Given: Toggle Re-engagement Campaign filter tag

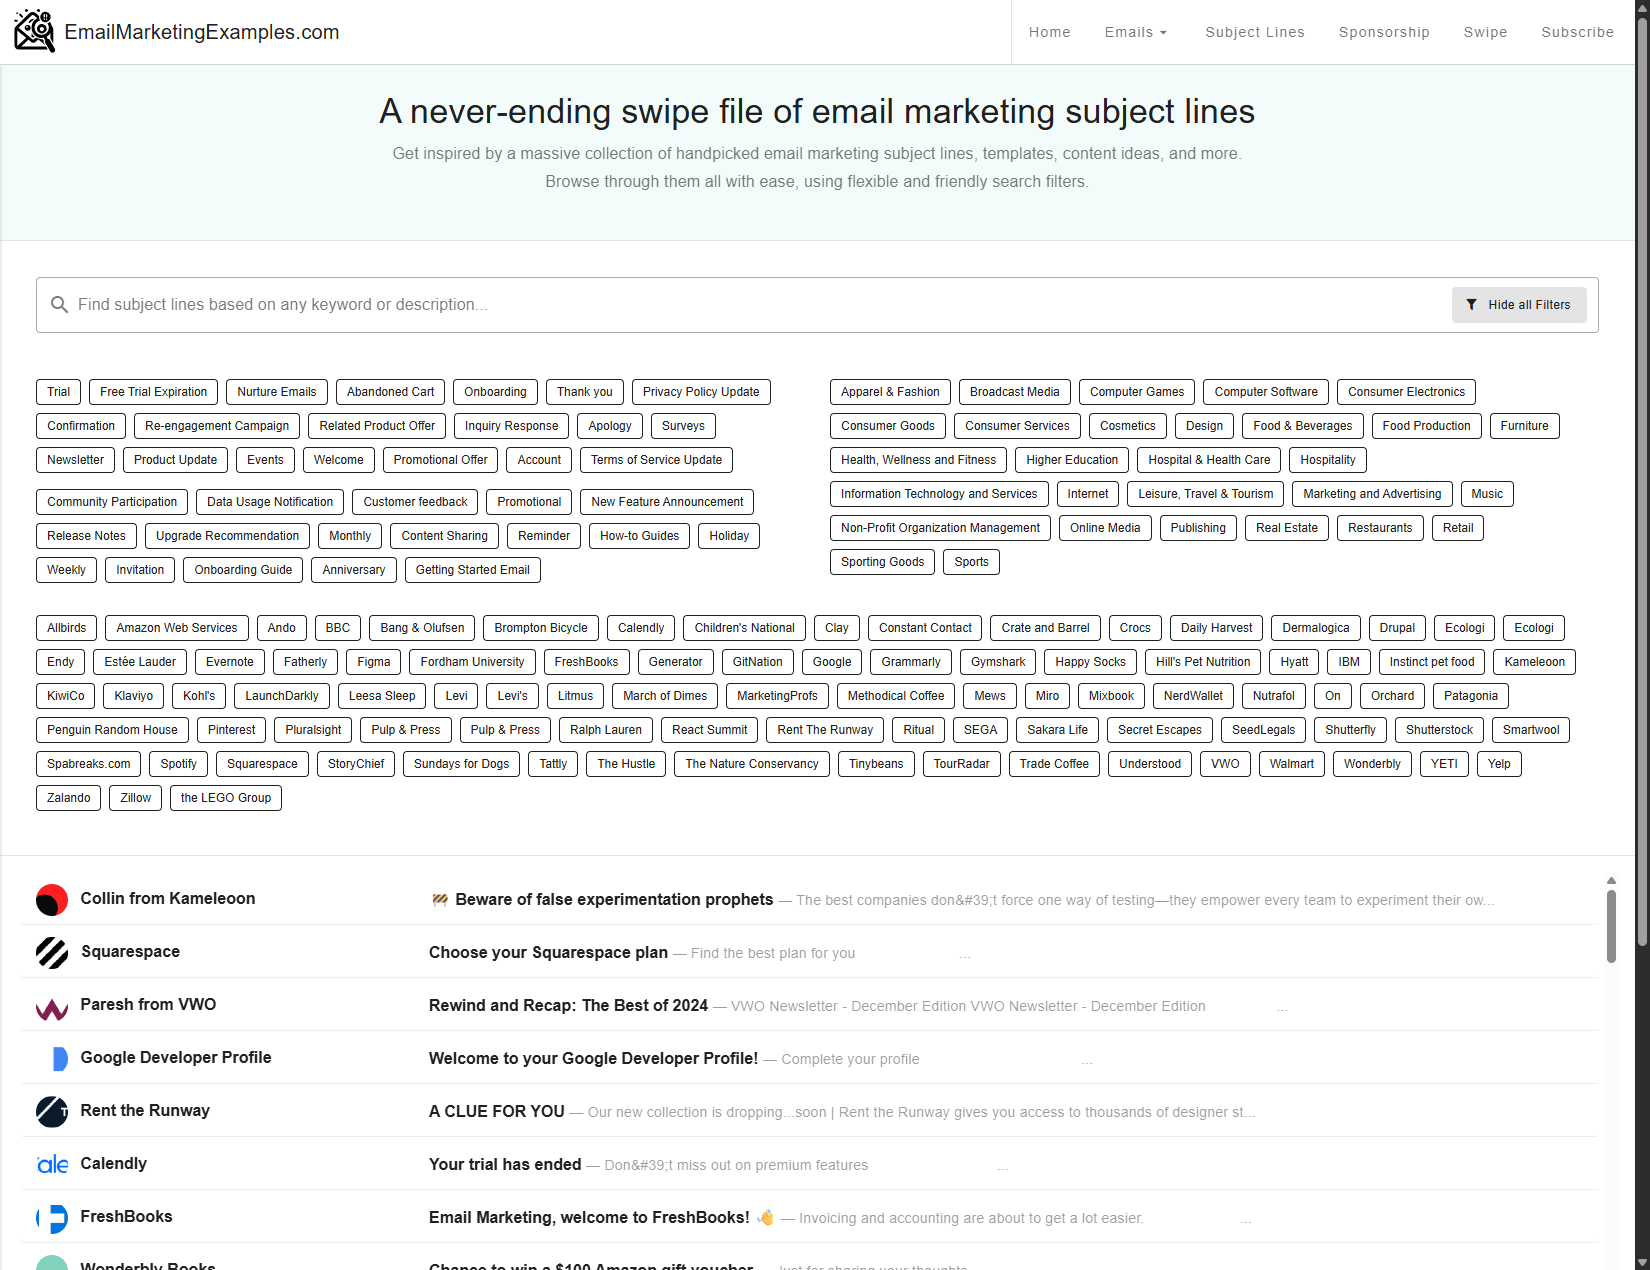Looking at the screenshot, I should point(217,426).
